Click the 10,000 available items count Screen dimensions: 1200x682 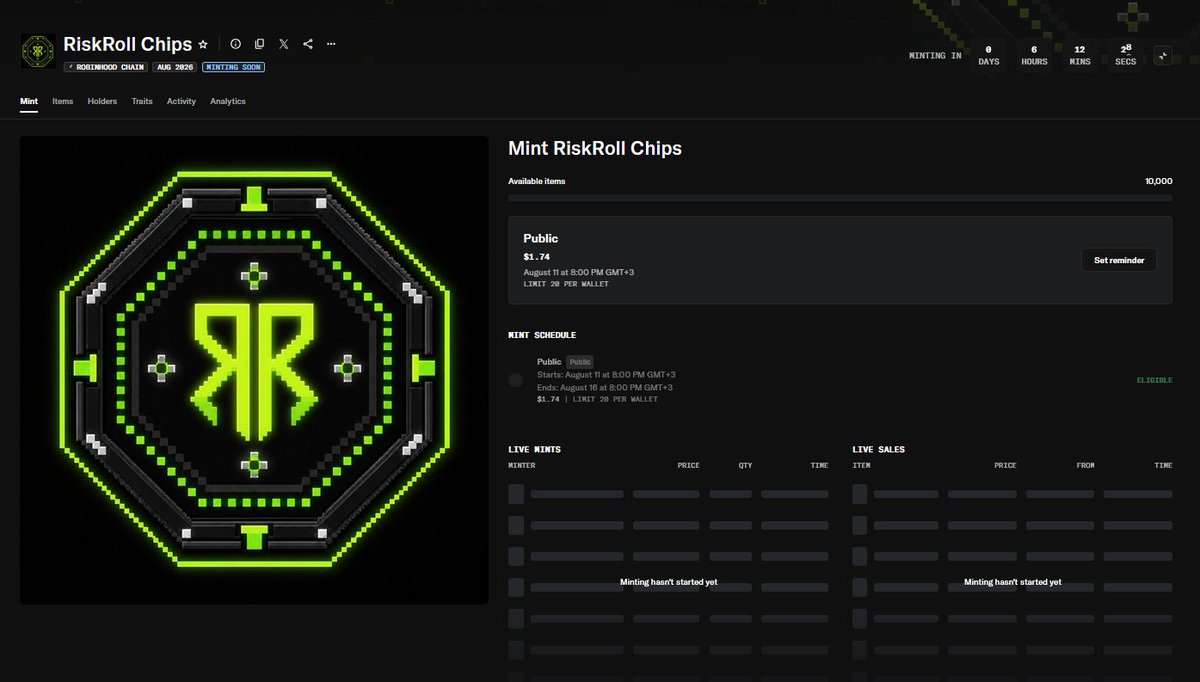1159,181
